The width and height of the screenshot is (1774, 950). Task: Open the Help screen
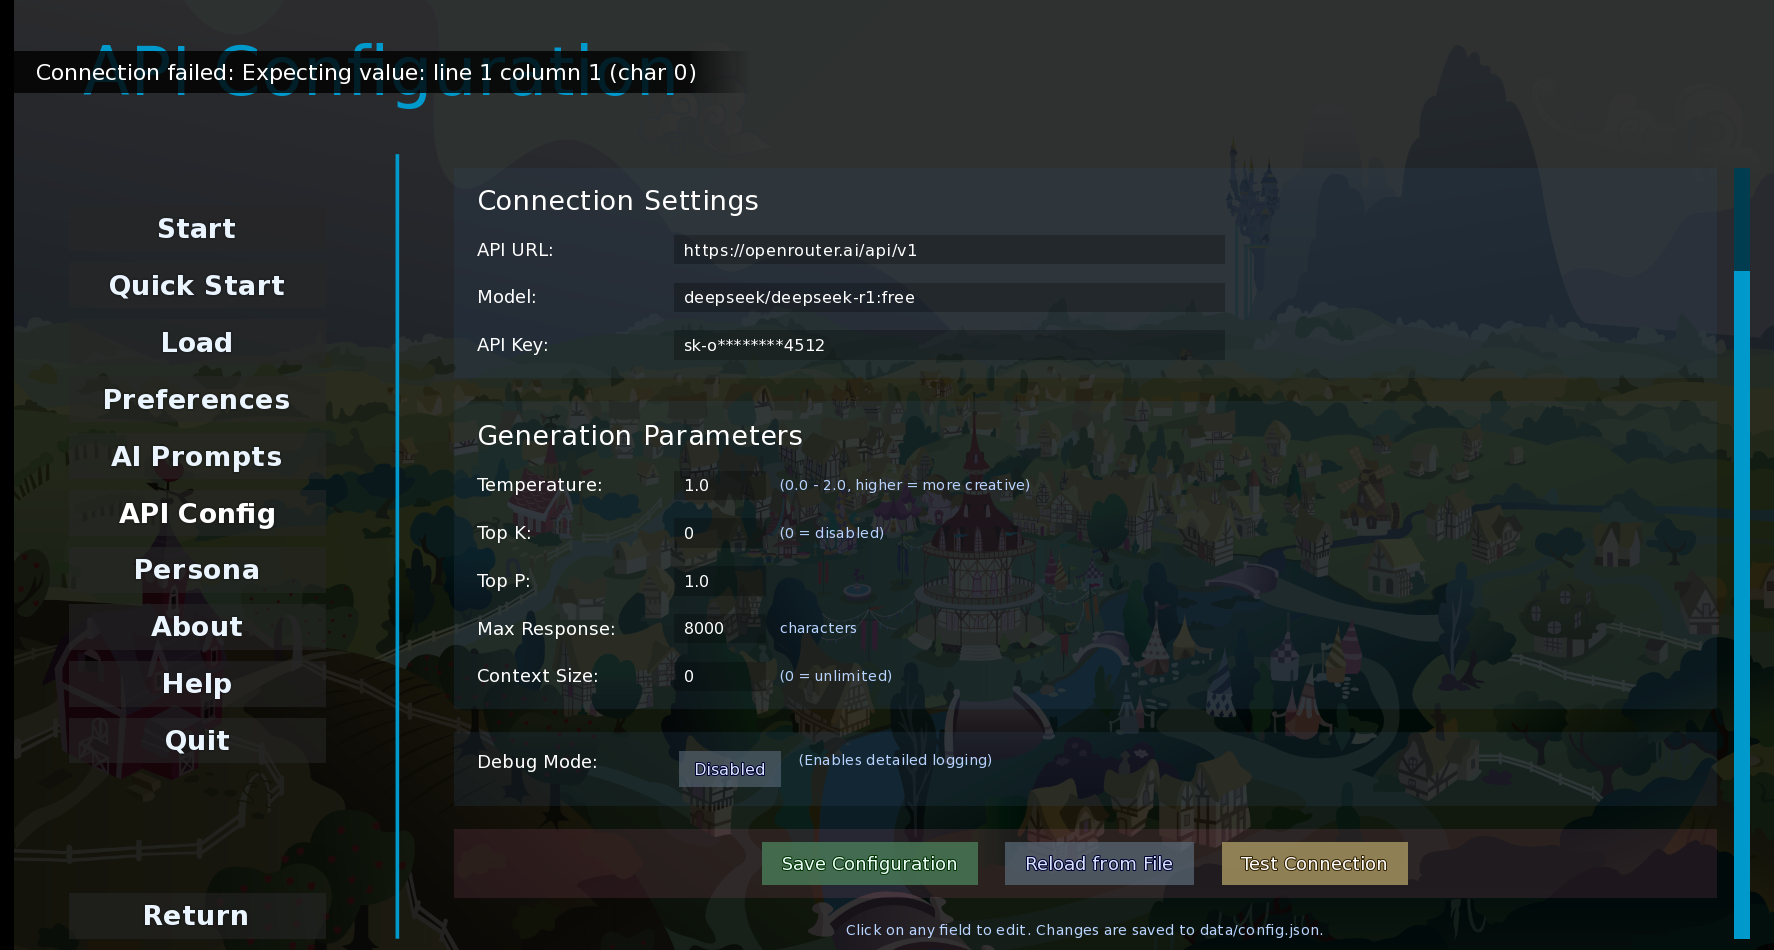197,684
